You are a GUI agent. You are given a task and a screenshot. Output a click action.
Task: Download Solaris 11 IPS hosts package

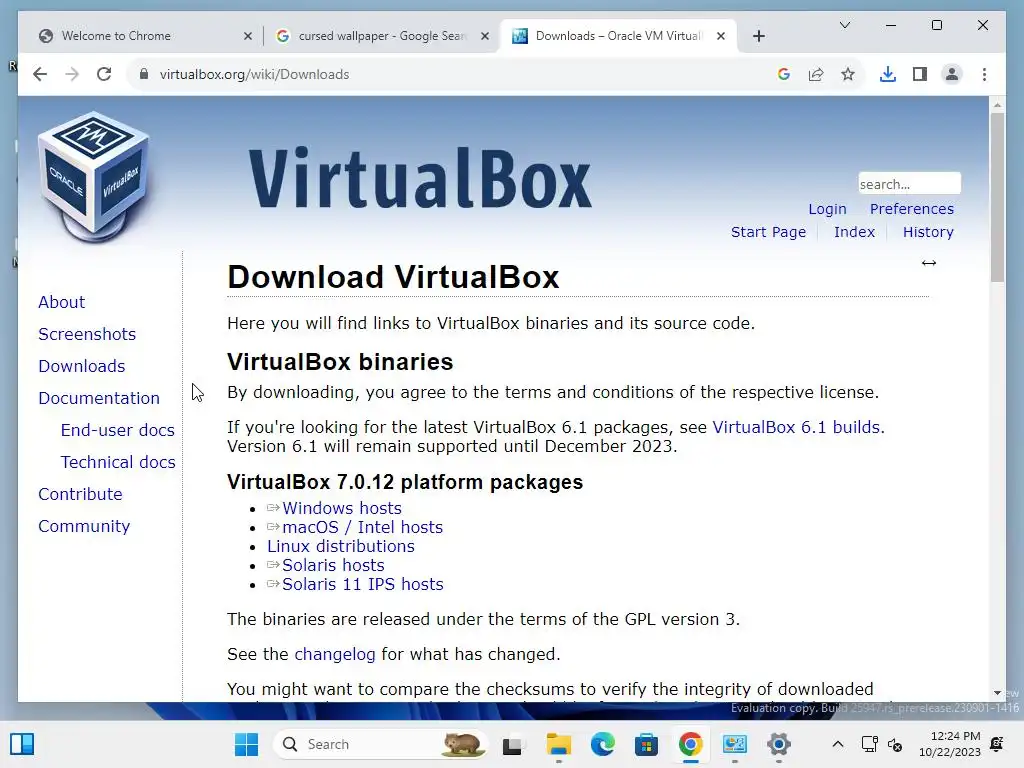[x=362, y=584]
